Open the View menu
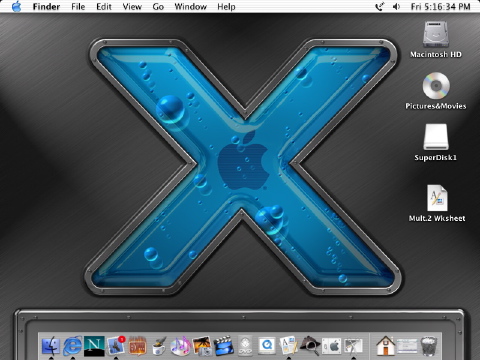The height and width of the screenshot is (360, 480). (132, 7)
